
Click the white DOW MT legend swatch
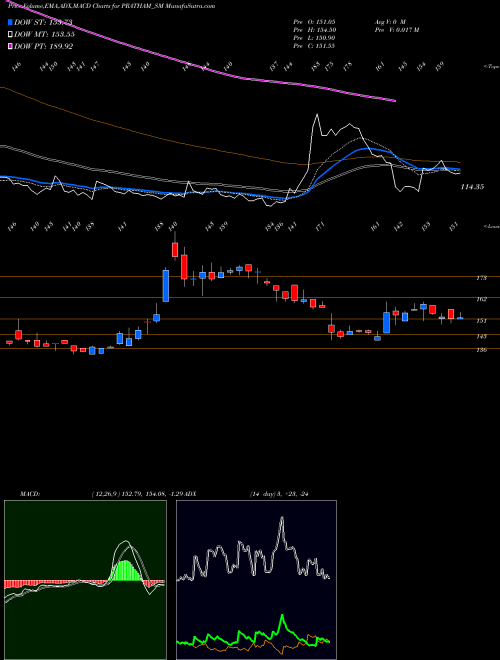coord(10,34)
